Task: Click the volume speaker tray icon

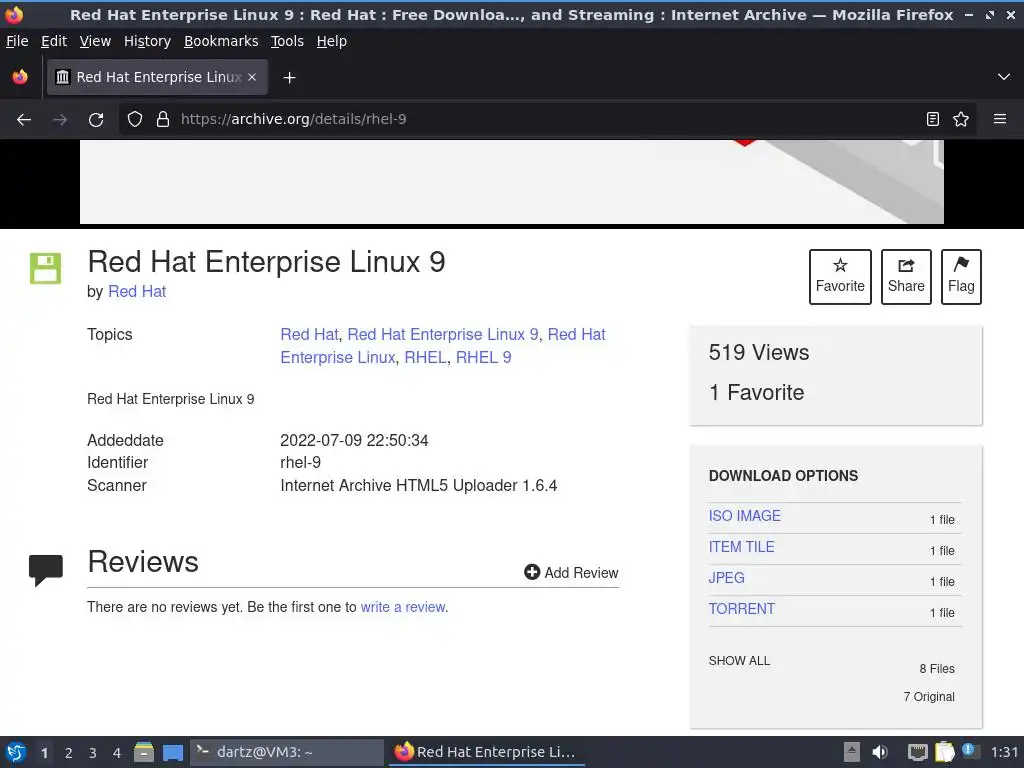Action: point(880,752)
